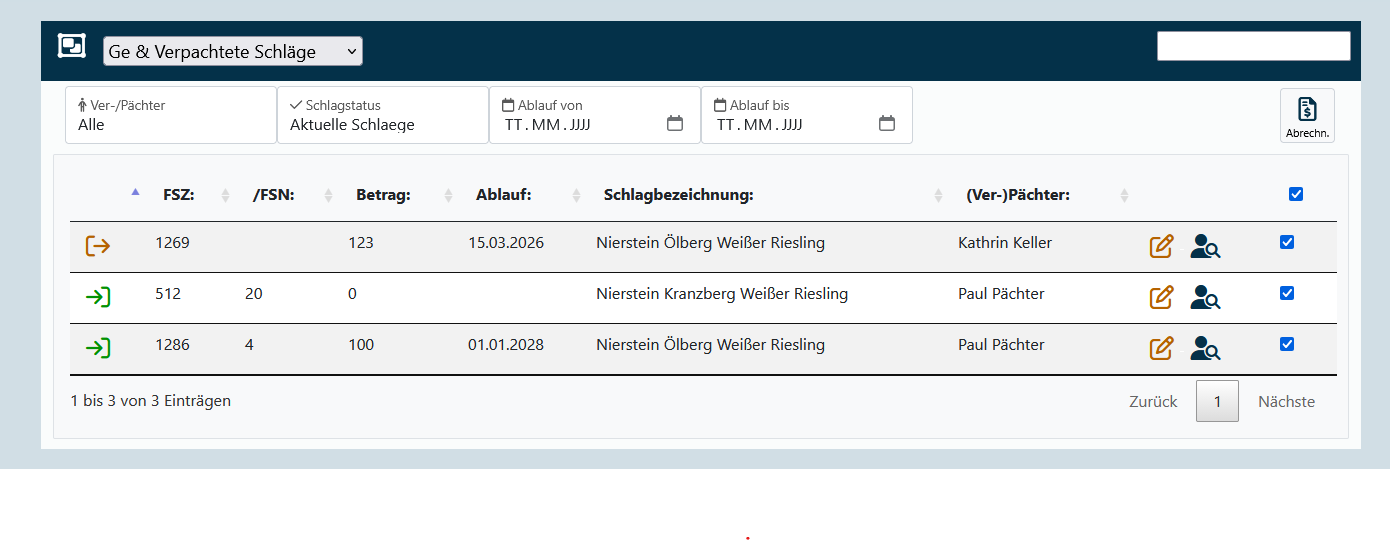Go to the Nächste page
The image size is (1390, 541).
click(x=1286, y=401)
